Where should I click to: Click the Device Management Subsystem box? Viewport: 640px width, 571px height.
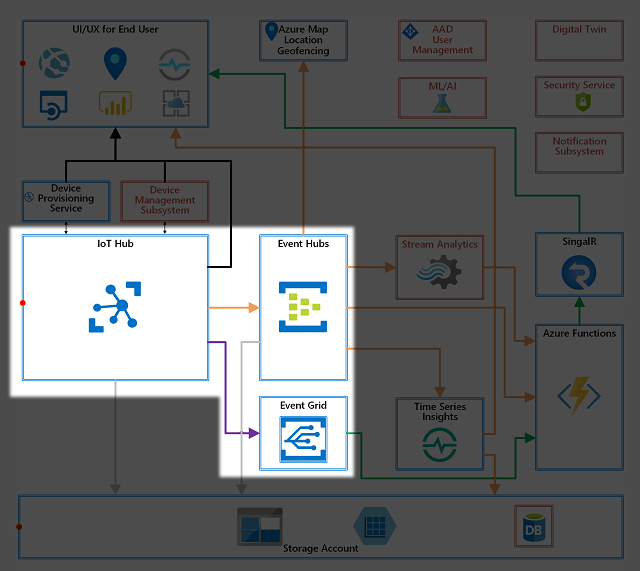164,201
